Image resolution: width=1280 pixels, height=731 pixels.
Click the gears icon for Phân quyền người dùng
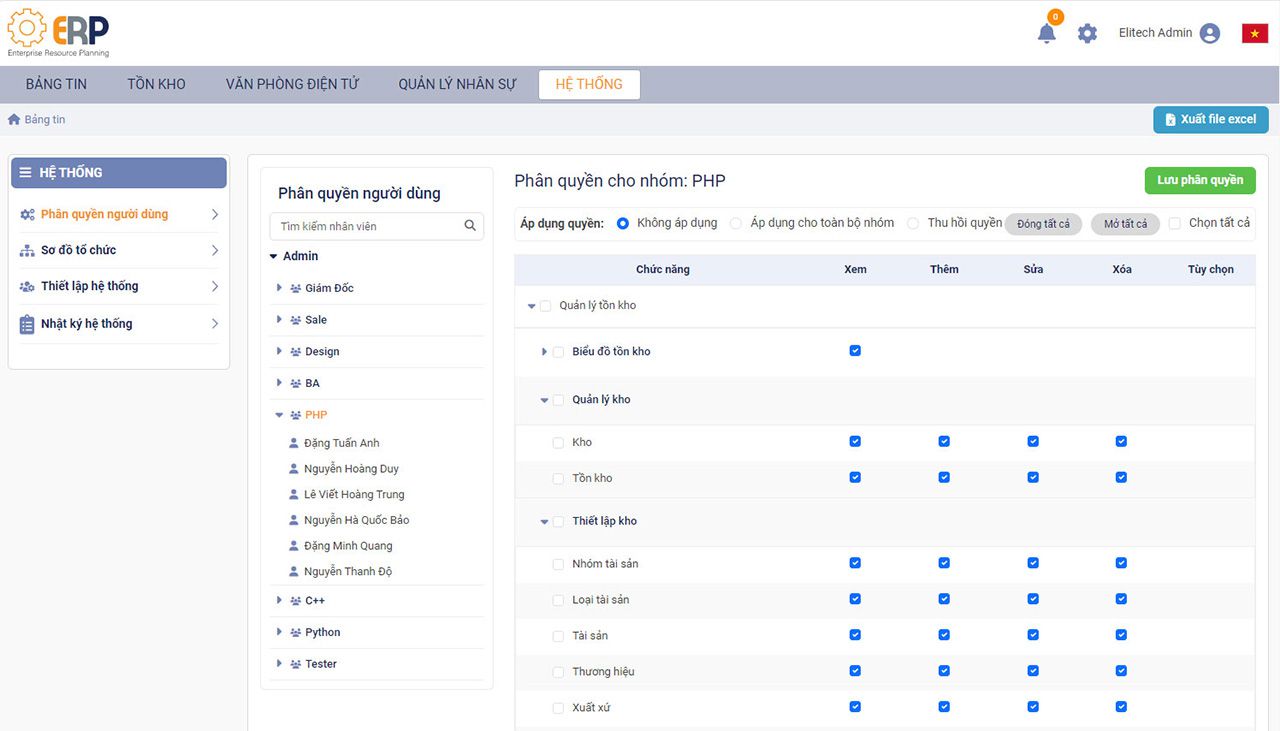[x=27, y=214]
